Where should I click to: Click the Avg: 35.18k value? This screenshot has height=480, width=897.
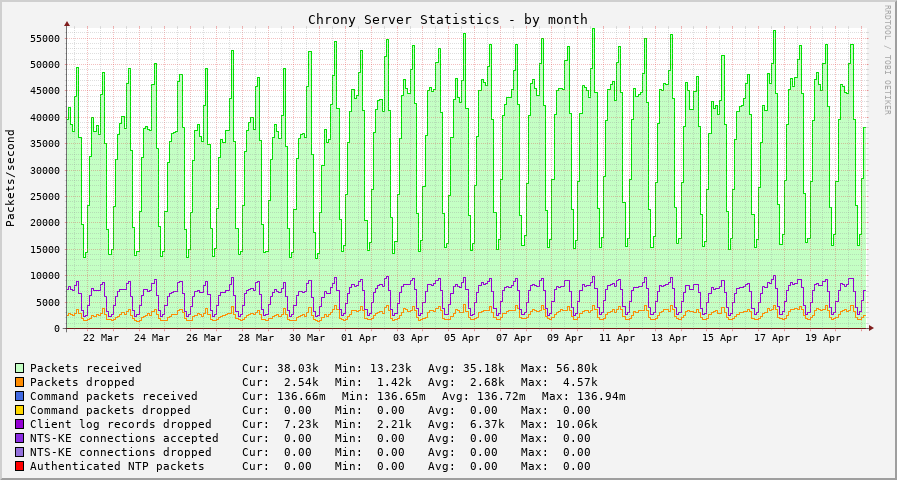pyautogui.click(x=466, y=368)
